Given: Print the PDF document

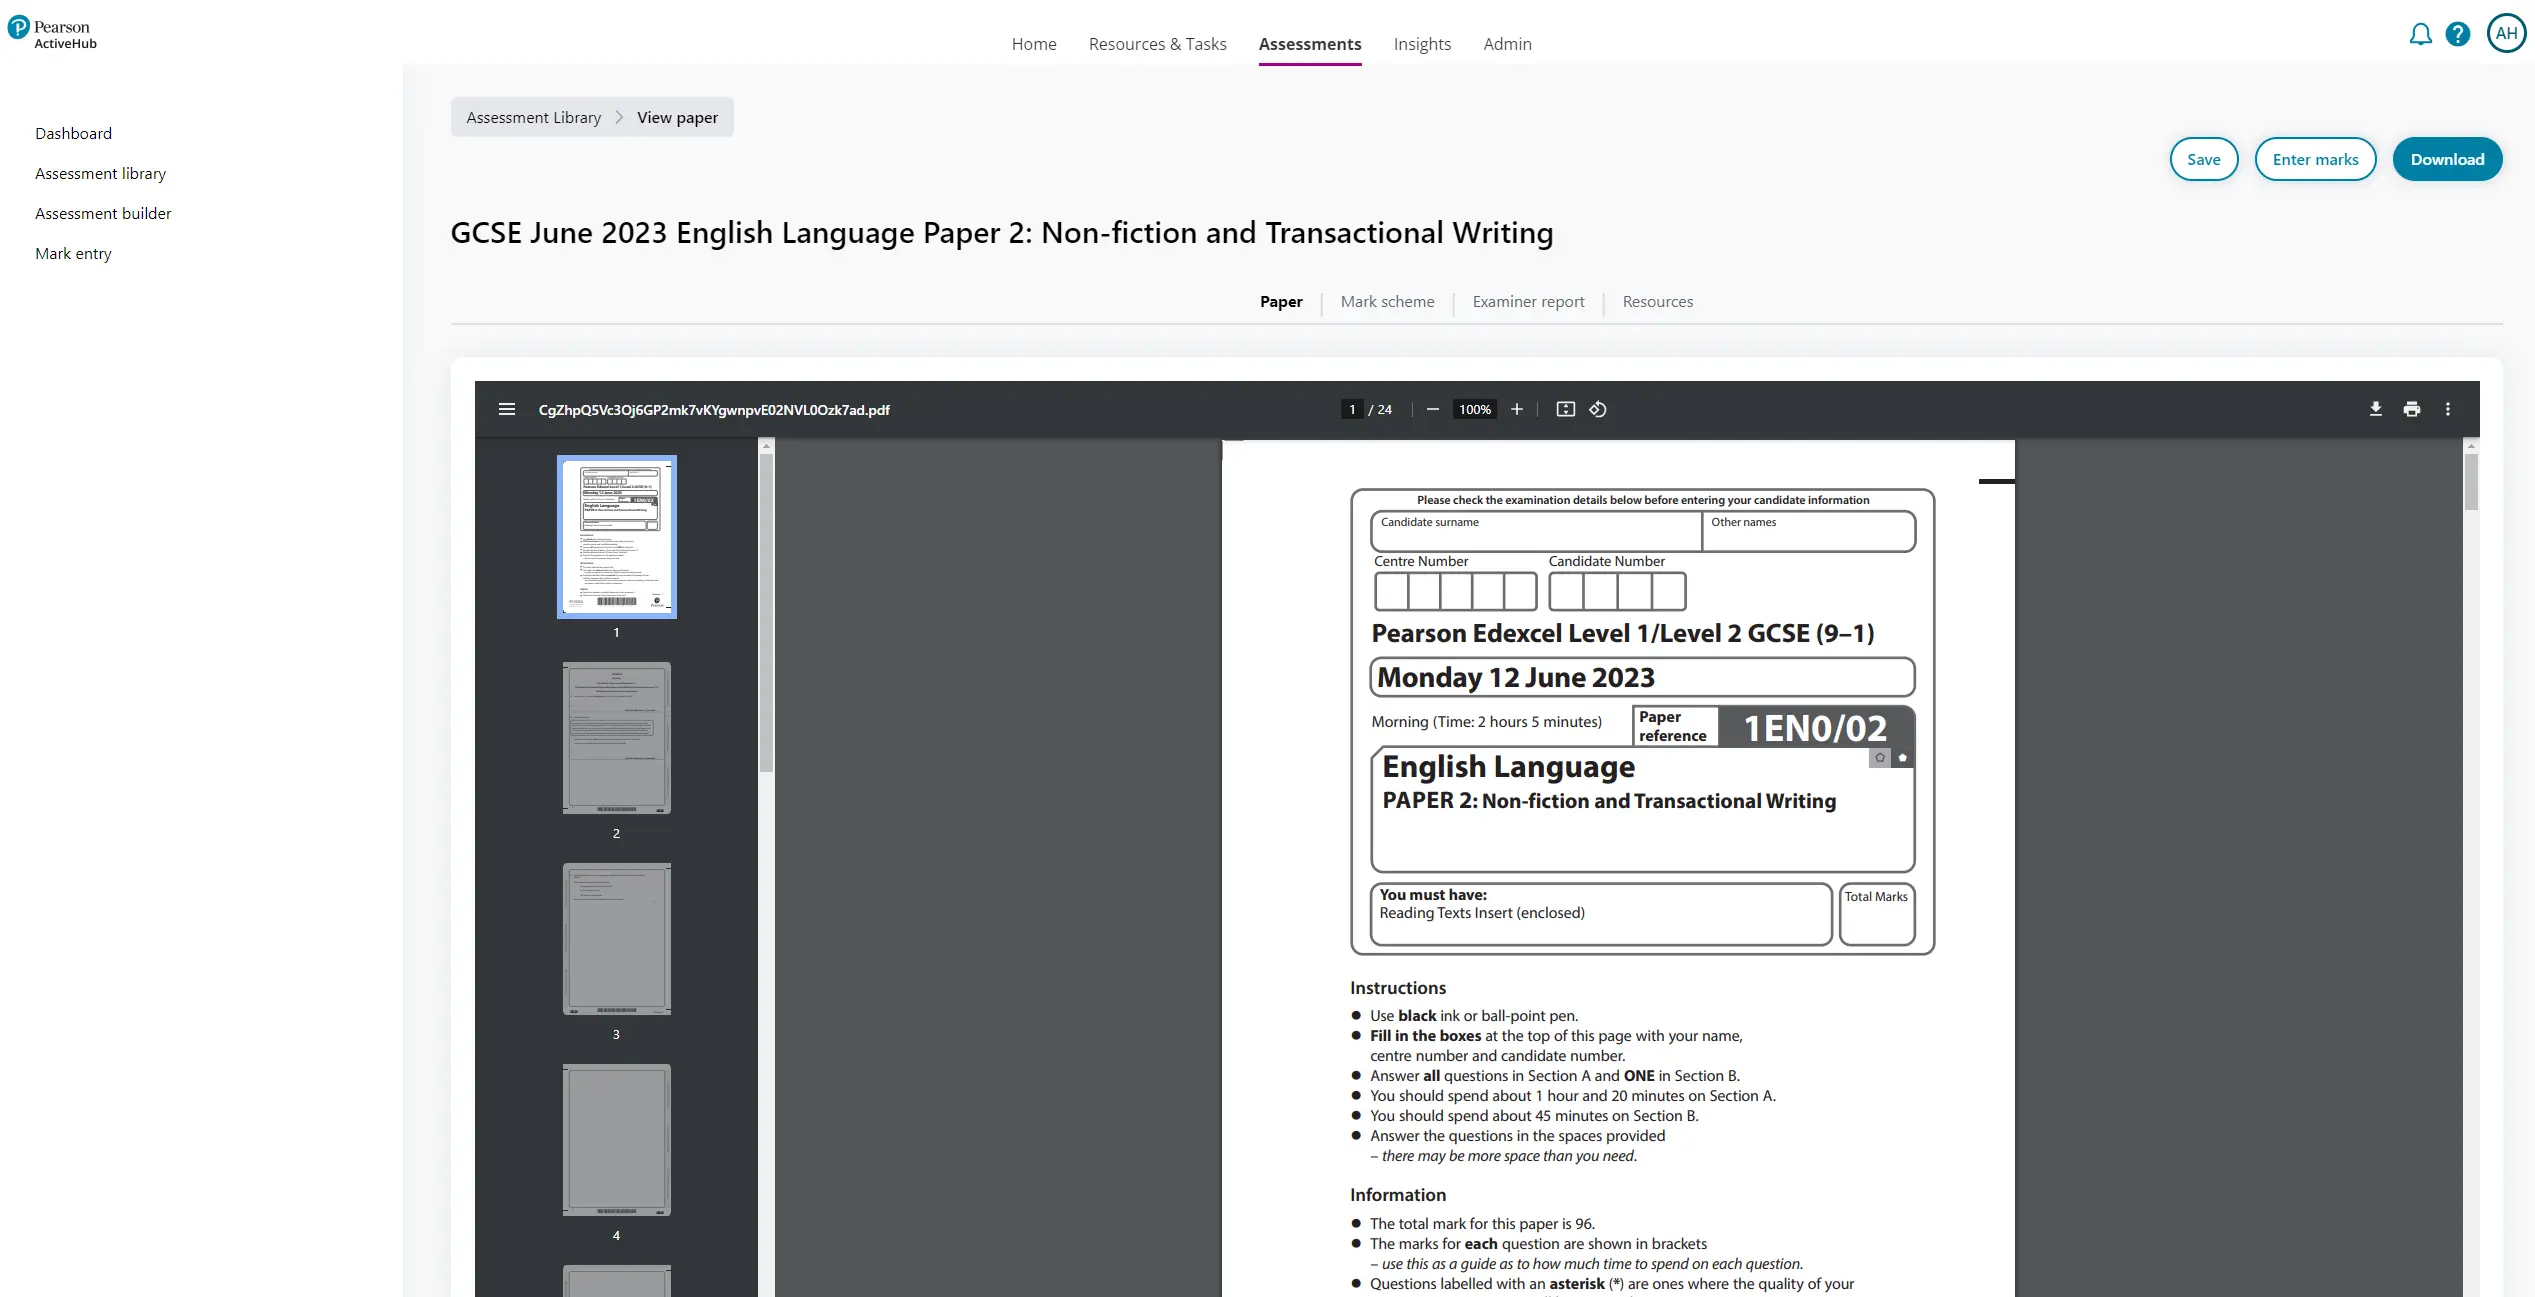Looking at the screenshot, I should tap(2412, 409).
